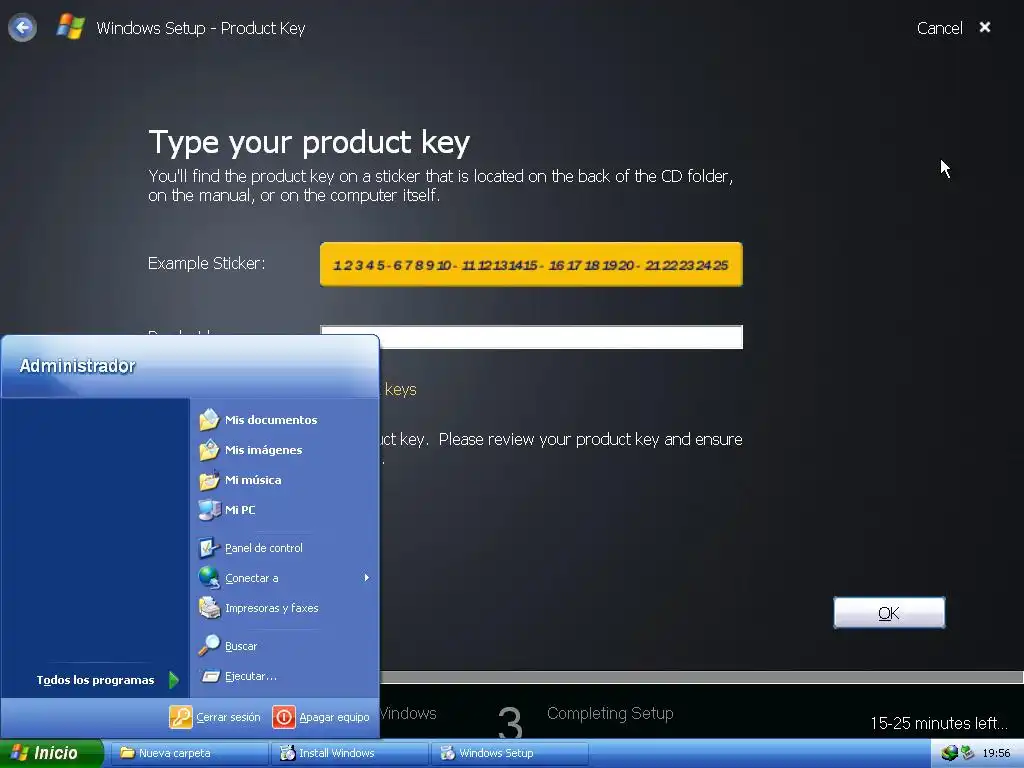Click the Mis imágenes folder icon

(209, 450)
